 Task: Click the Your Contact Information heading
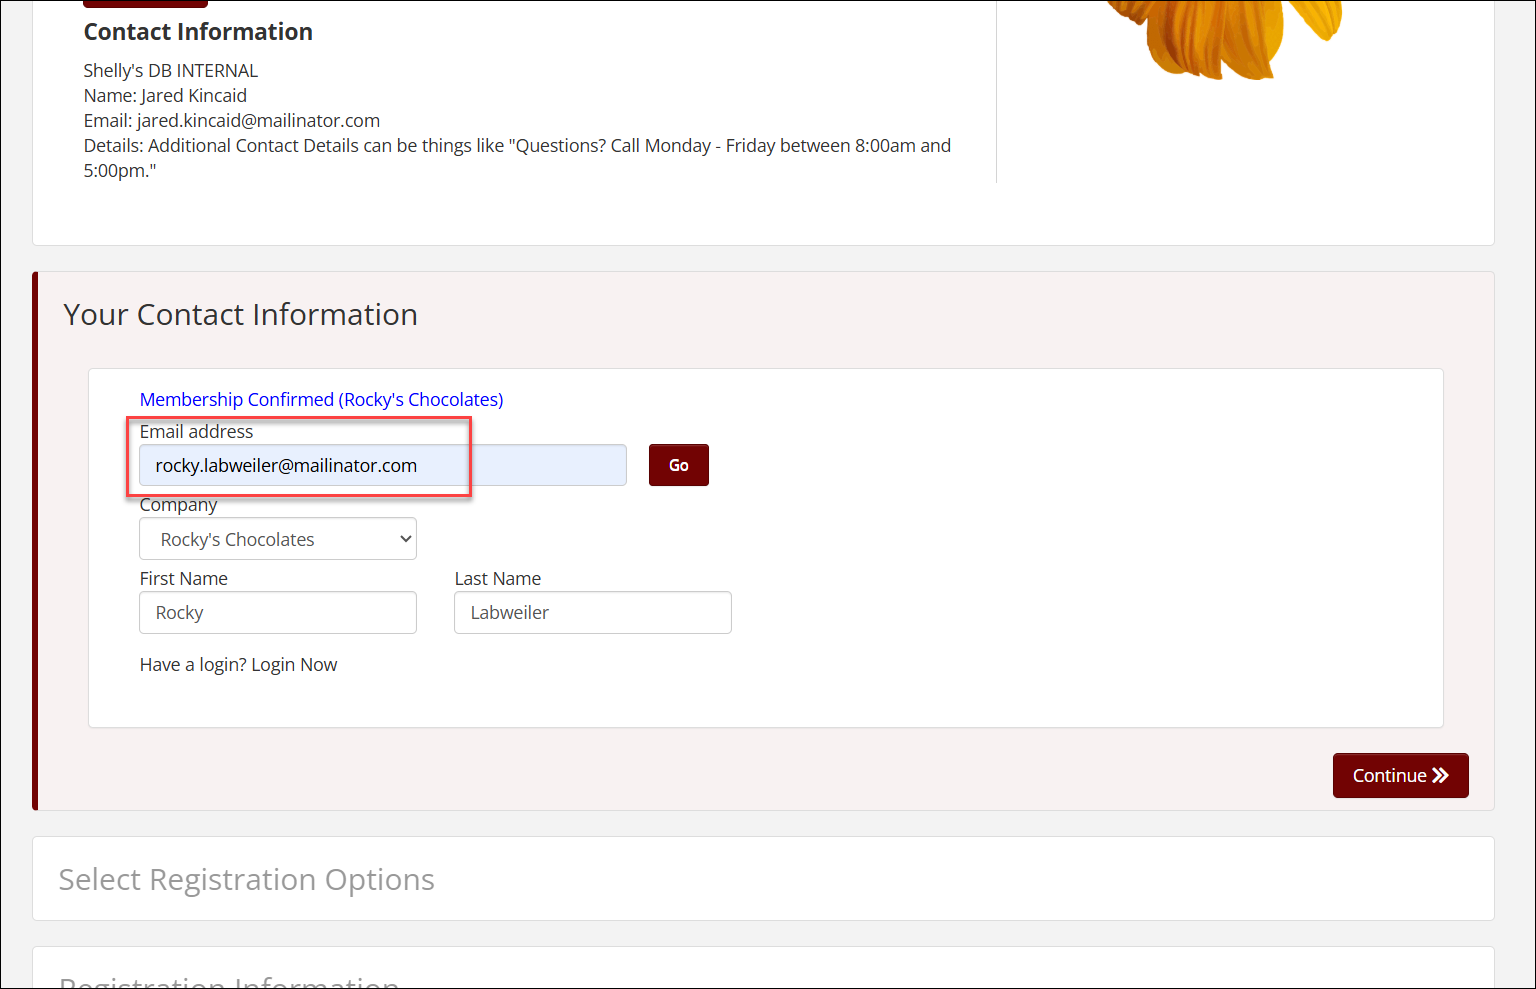click(240, 314)
